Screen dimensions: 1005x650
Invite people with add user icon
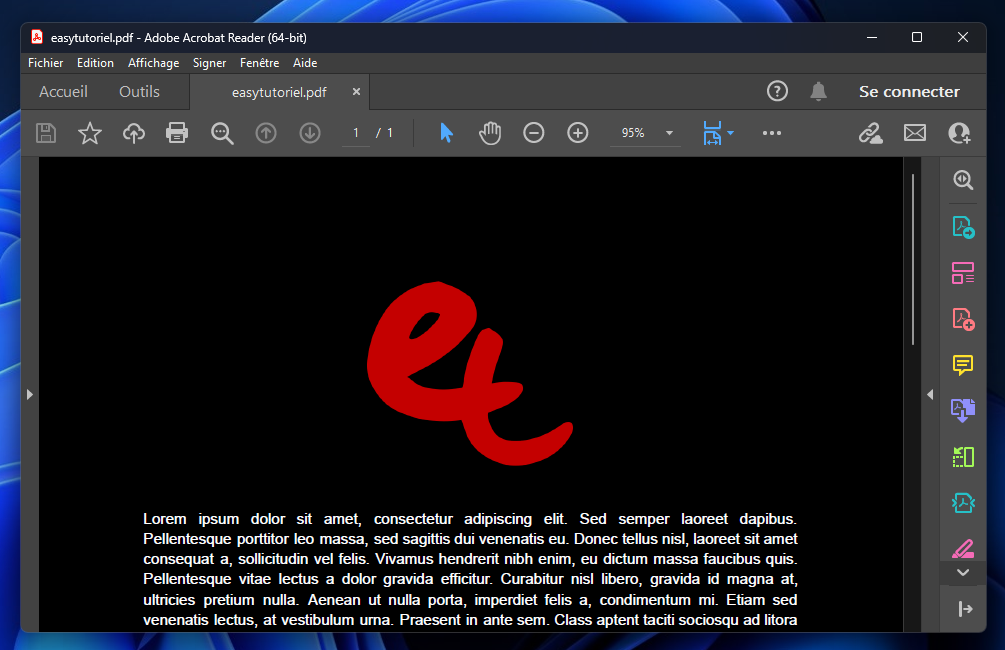click(959, 133)
